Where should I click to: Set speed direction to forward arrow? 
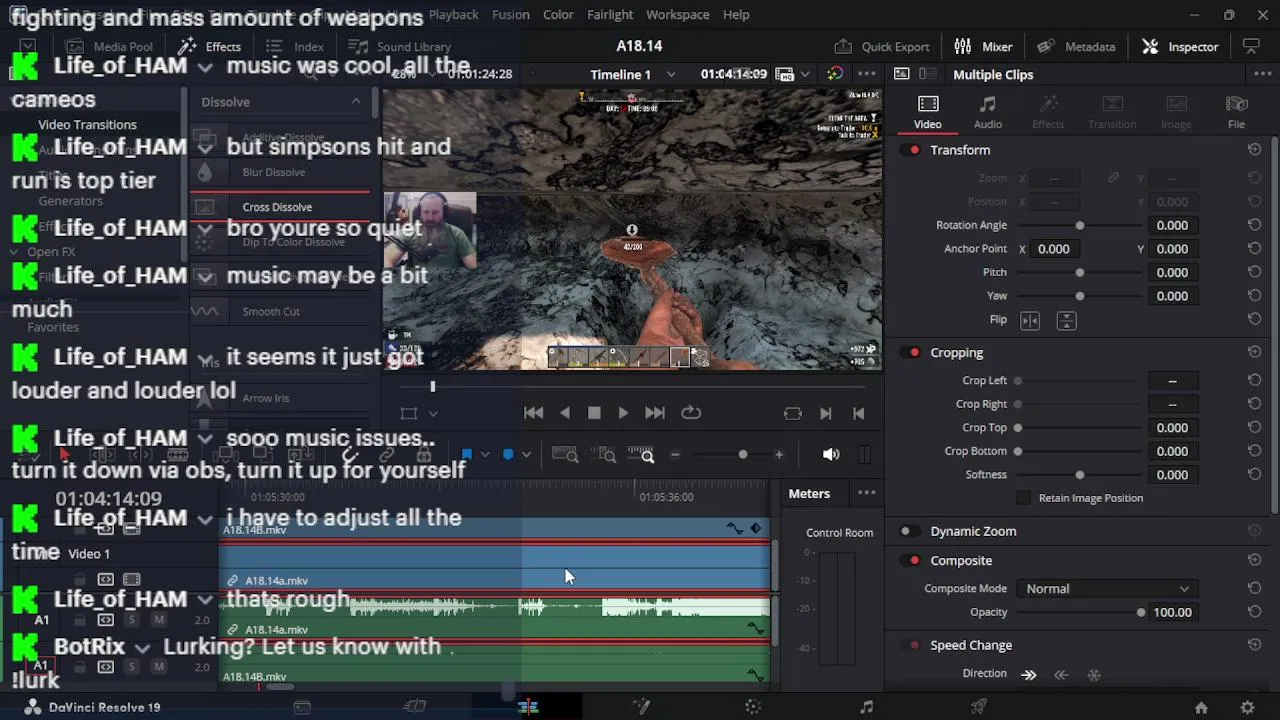coord(1029,674)
